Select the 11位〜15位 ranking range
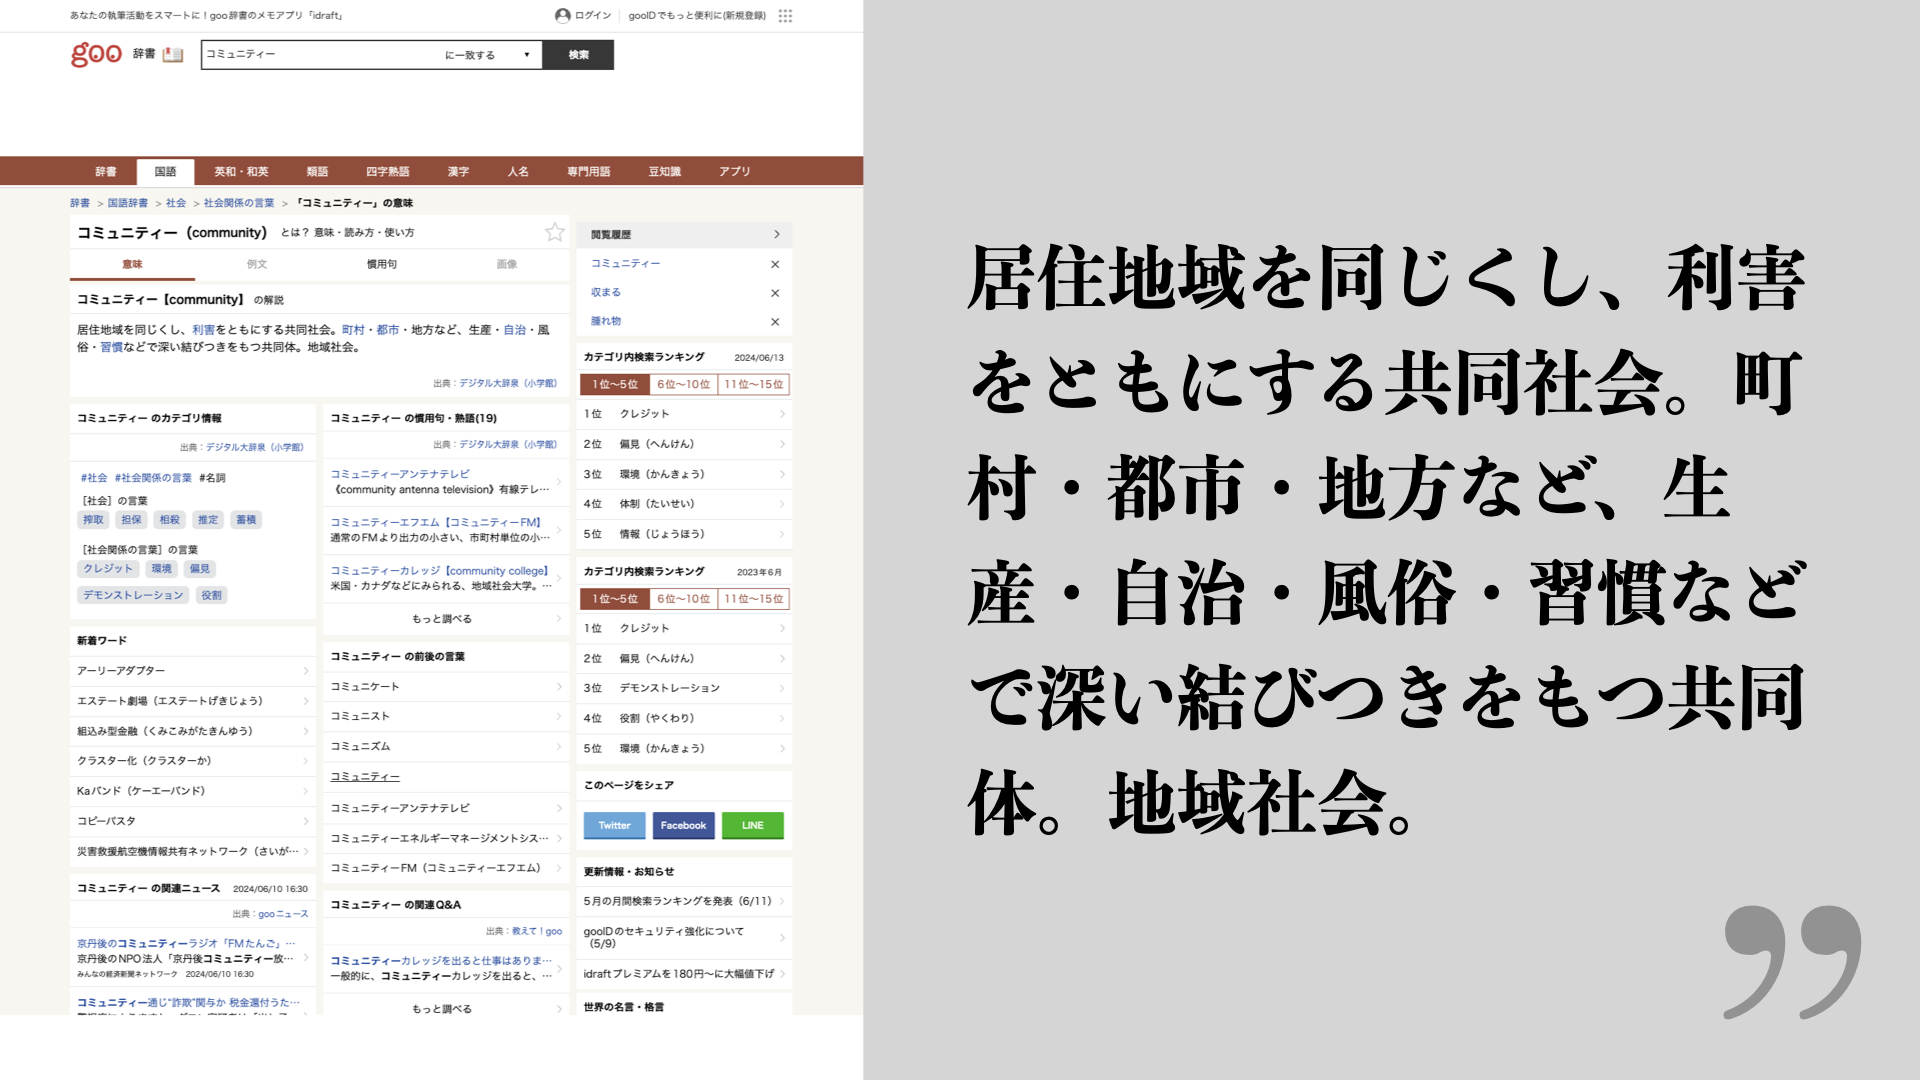 coord(753,384)
